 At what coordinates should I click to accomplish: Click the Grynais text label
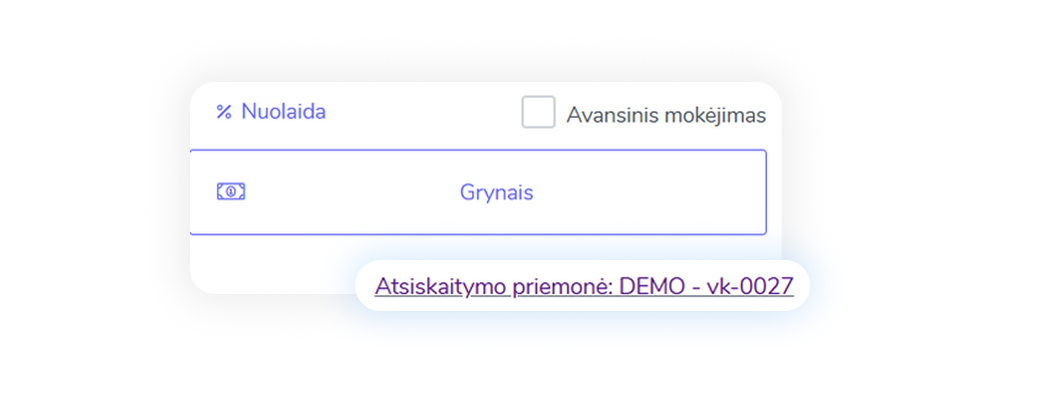tap(496, 193)
